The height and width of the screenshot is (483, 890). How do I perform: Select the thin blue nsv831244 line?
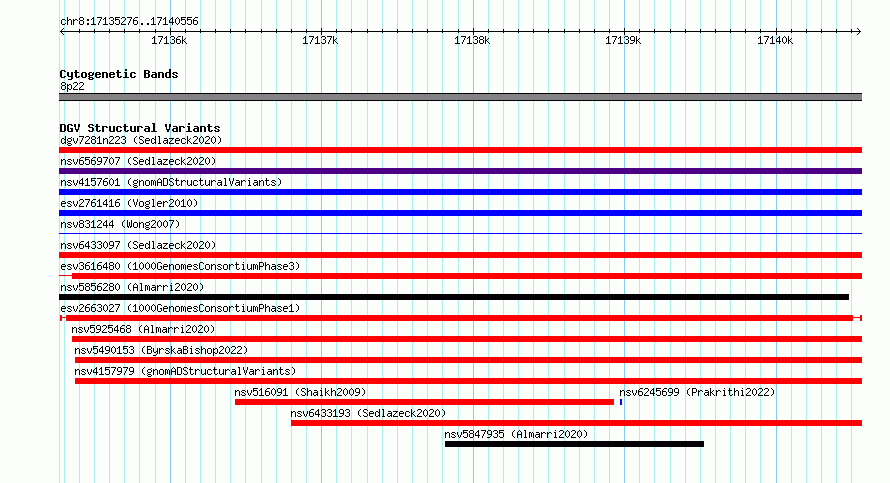pyautogui.click(x=460, y=233)
